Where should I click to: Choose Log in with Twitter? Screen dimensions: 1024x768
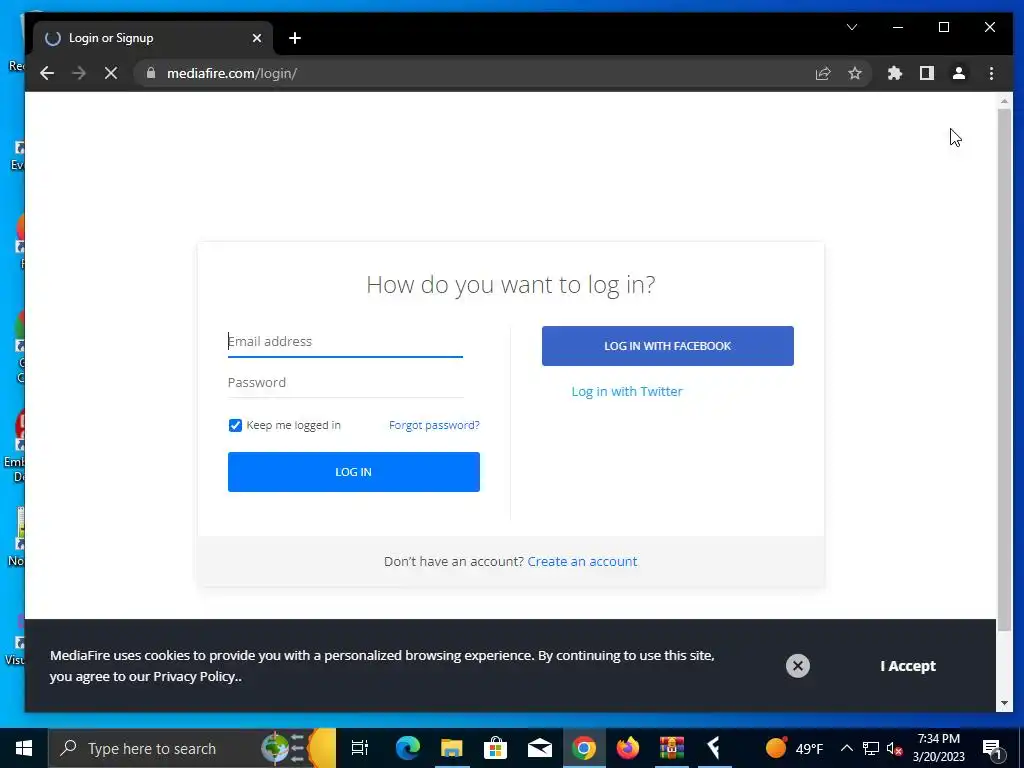627,391
